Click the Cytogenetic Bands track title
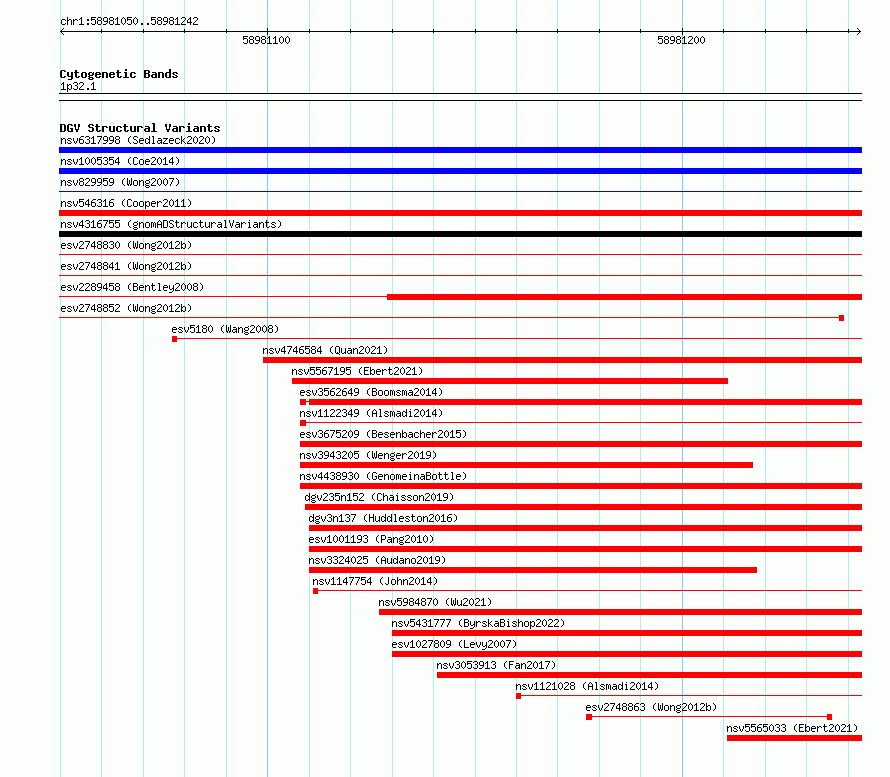890x777 pixels. [x=119, y=74]
